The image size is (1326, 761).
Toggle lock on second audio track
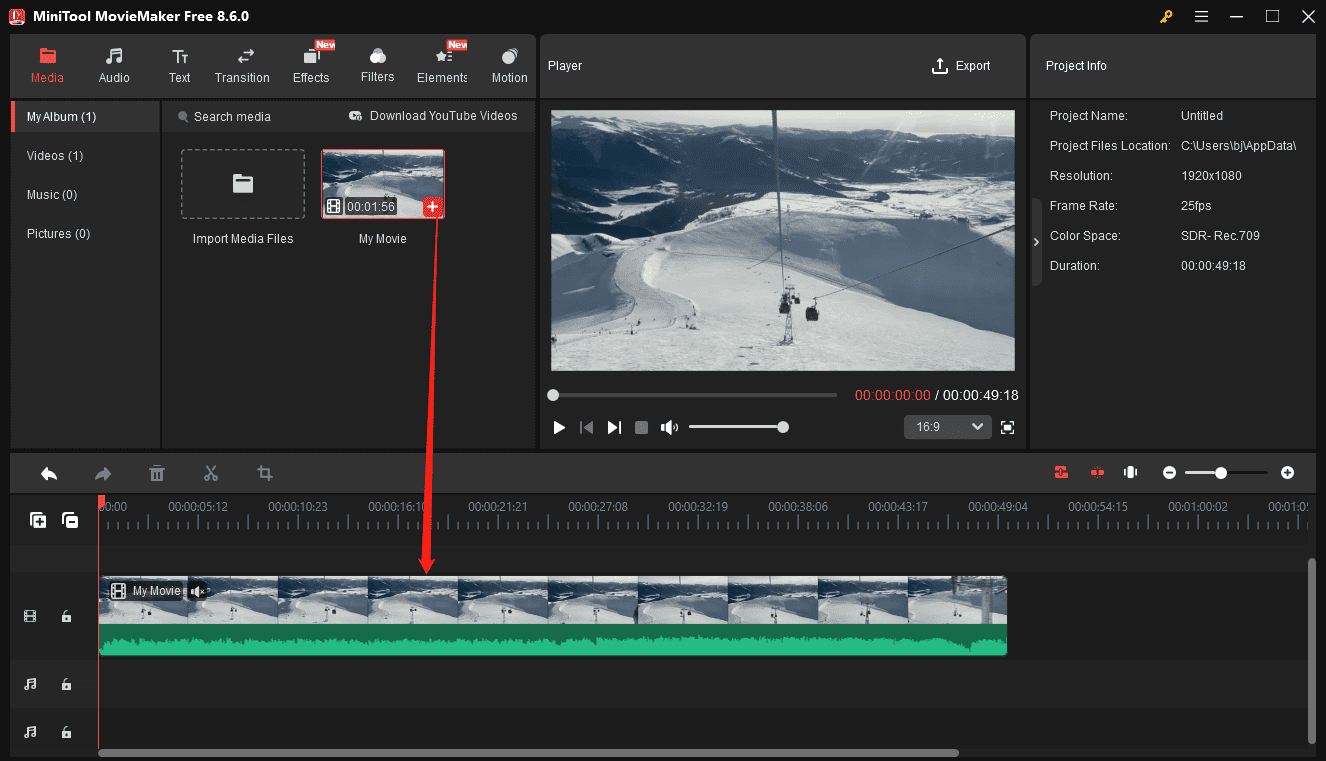[x=66, y=732]
